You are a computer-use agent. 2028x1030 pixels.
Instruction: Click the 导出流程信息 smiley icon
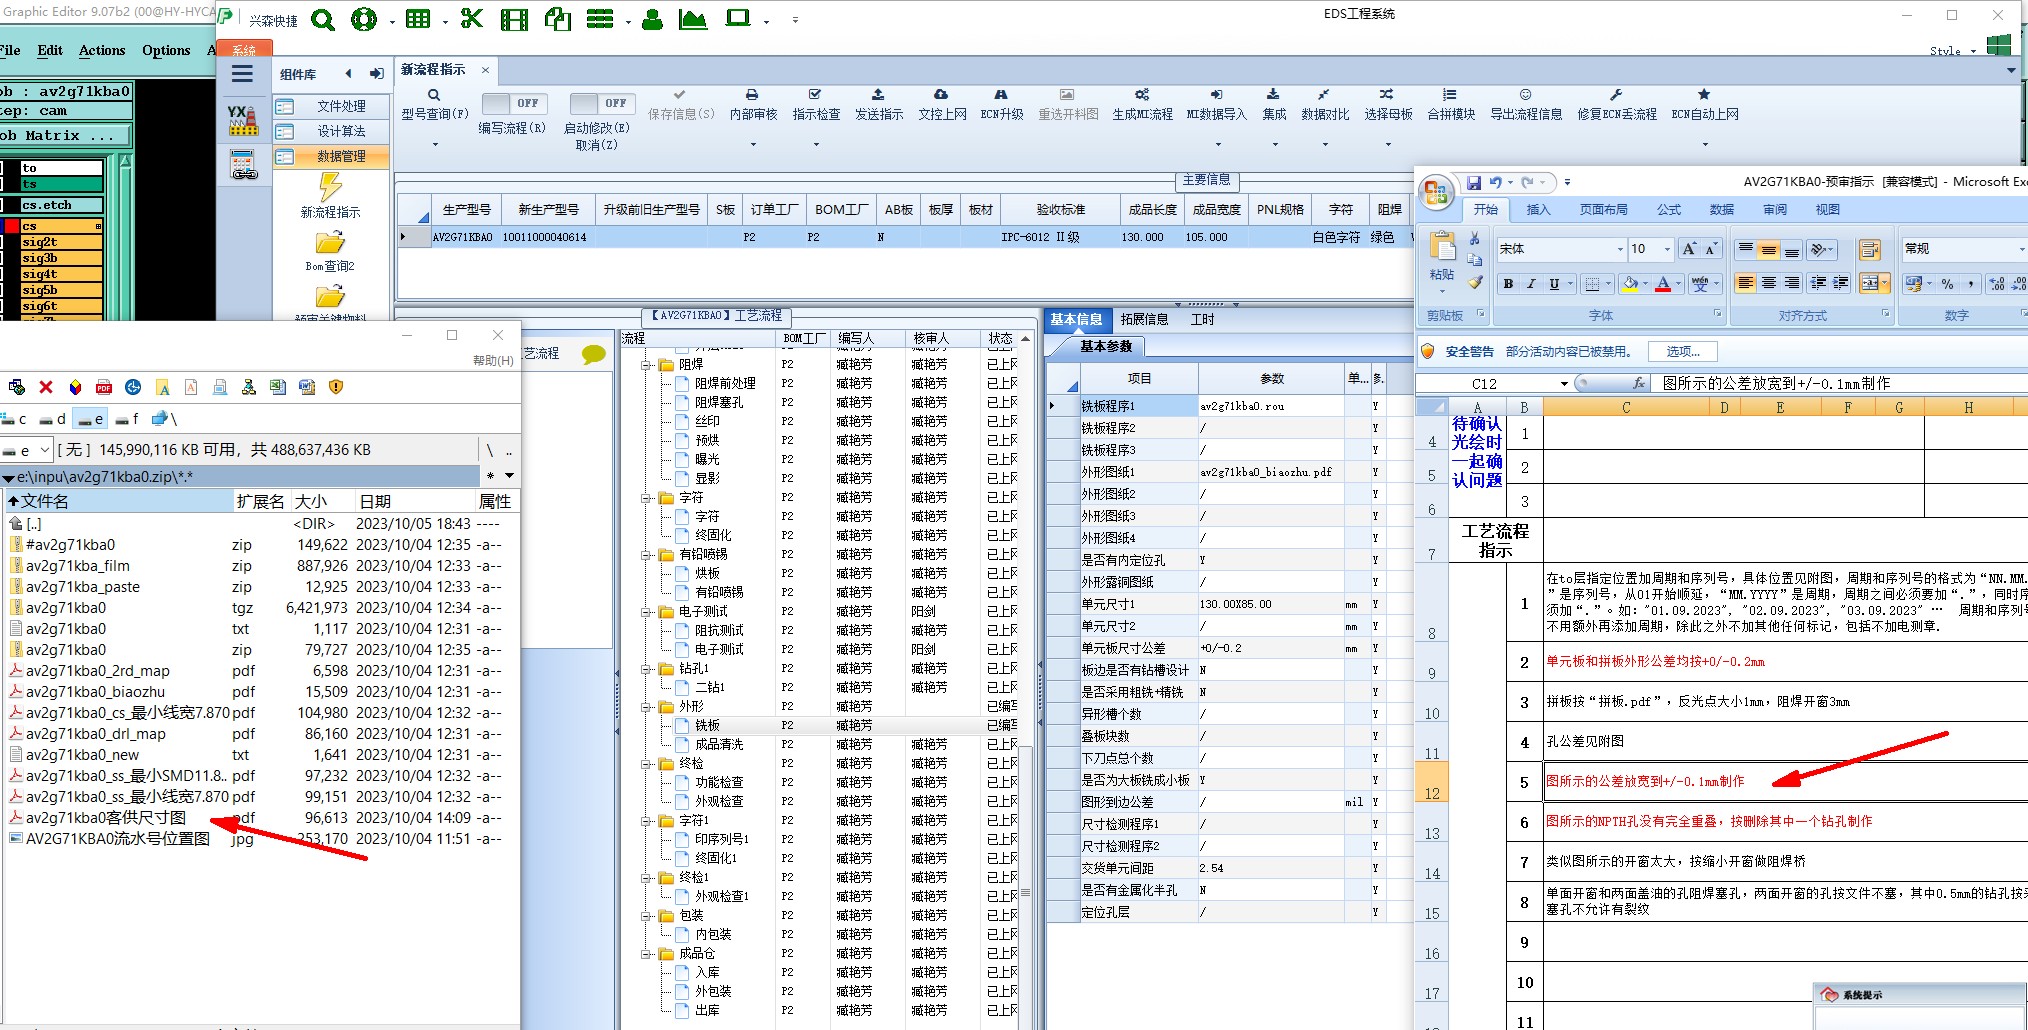pos(1525,94)
